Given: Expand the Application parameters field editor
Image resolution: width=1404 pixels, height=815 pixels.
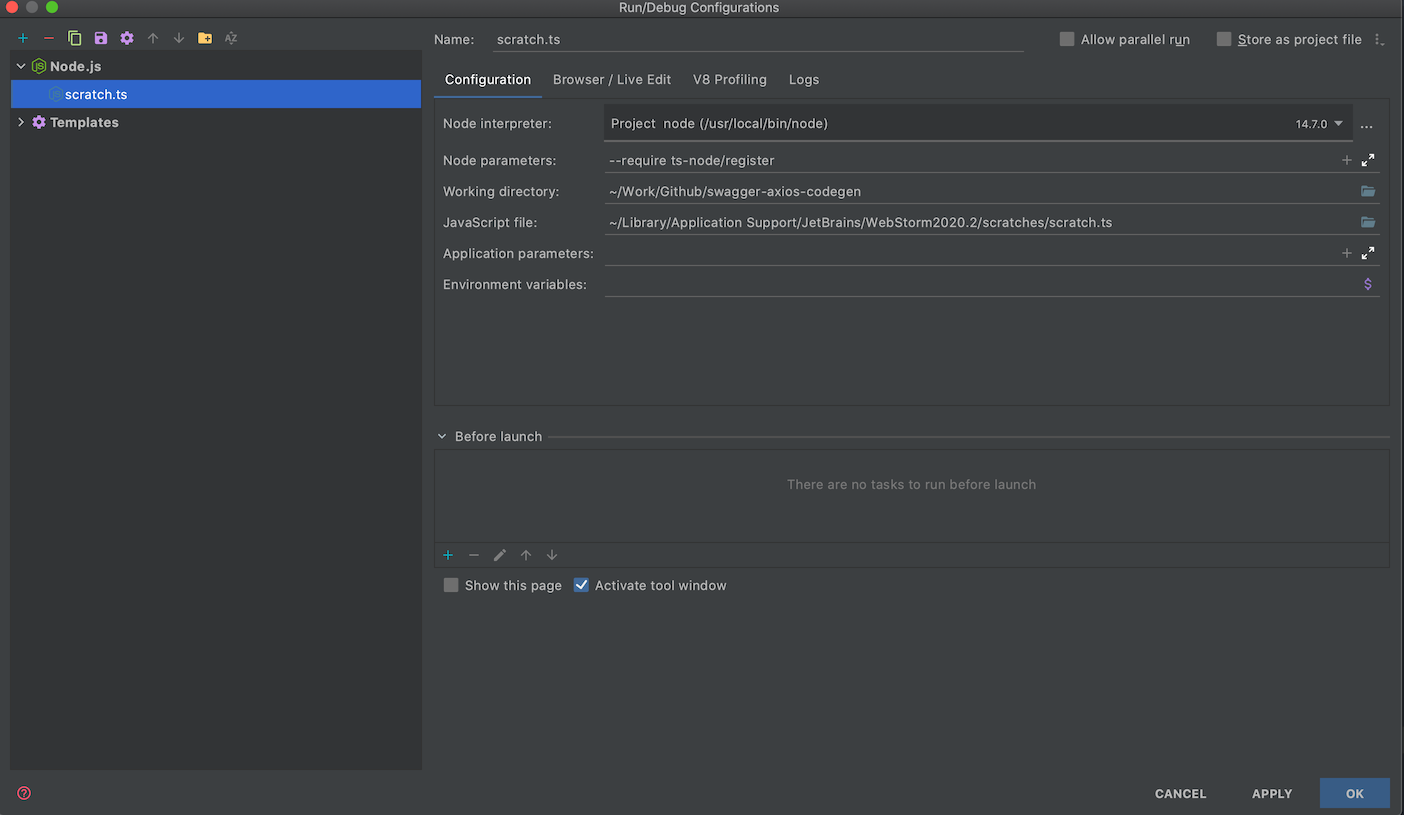Looking at the screenshot, I should tap(1368, 253).
